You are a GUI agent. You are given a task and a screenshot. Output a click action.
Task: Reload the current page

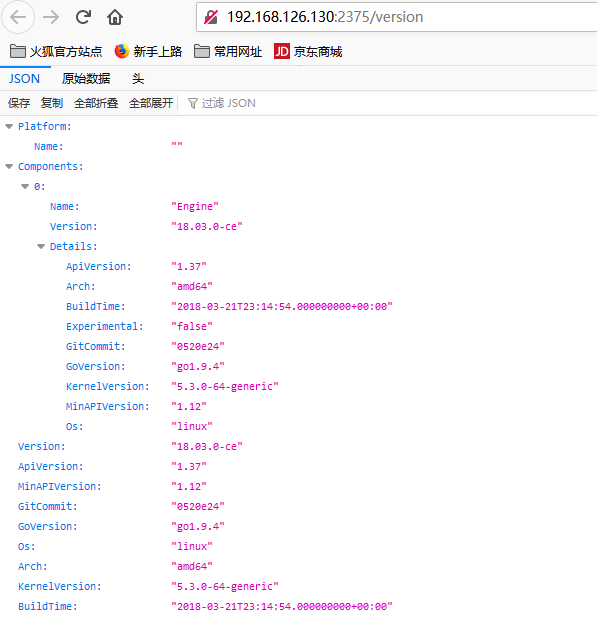click(x=83, y=17)
